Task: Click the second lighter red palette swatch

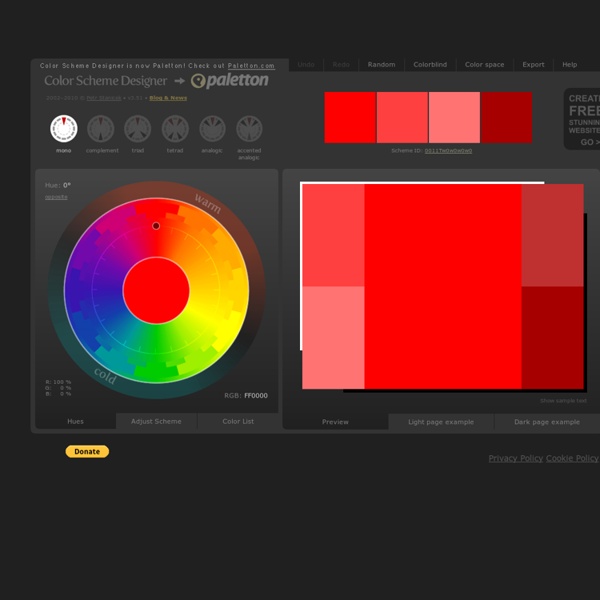Action: [402, 117]
